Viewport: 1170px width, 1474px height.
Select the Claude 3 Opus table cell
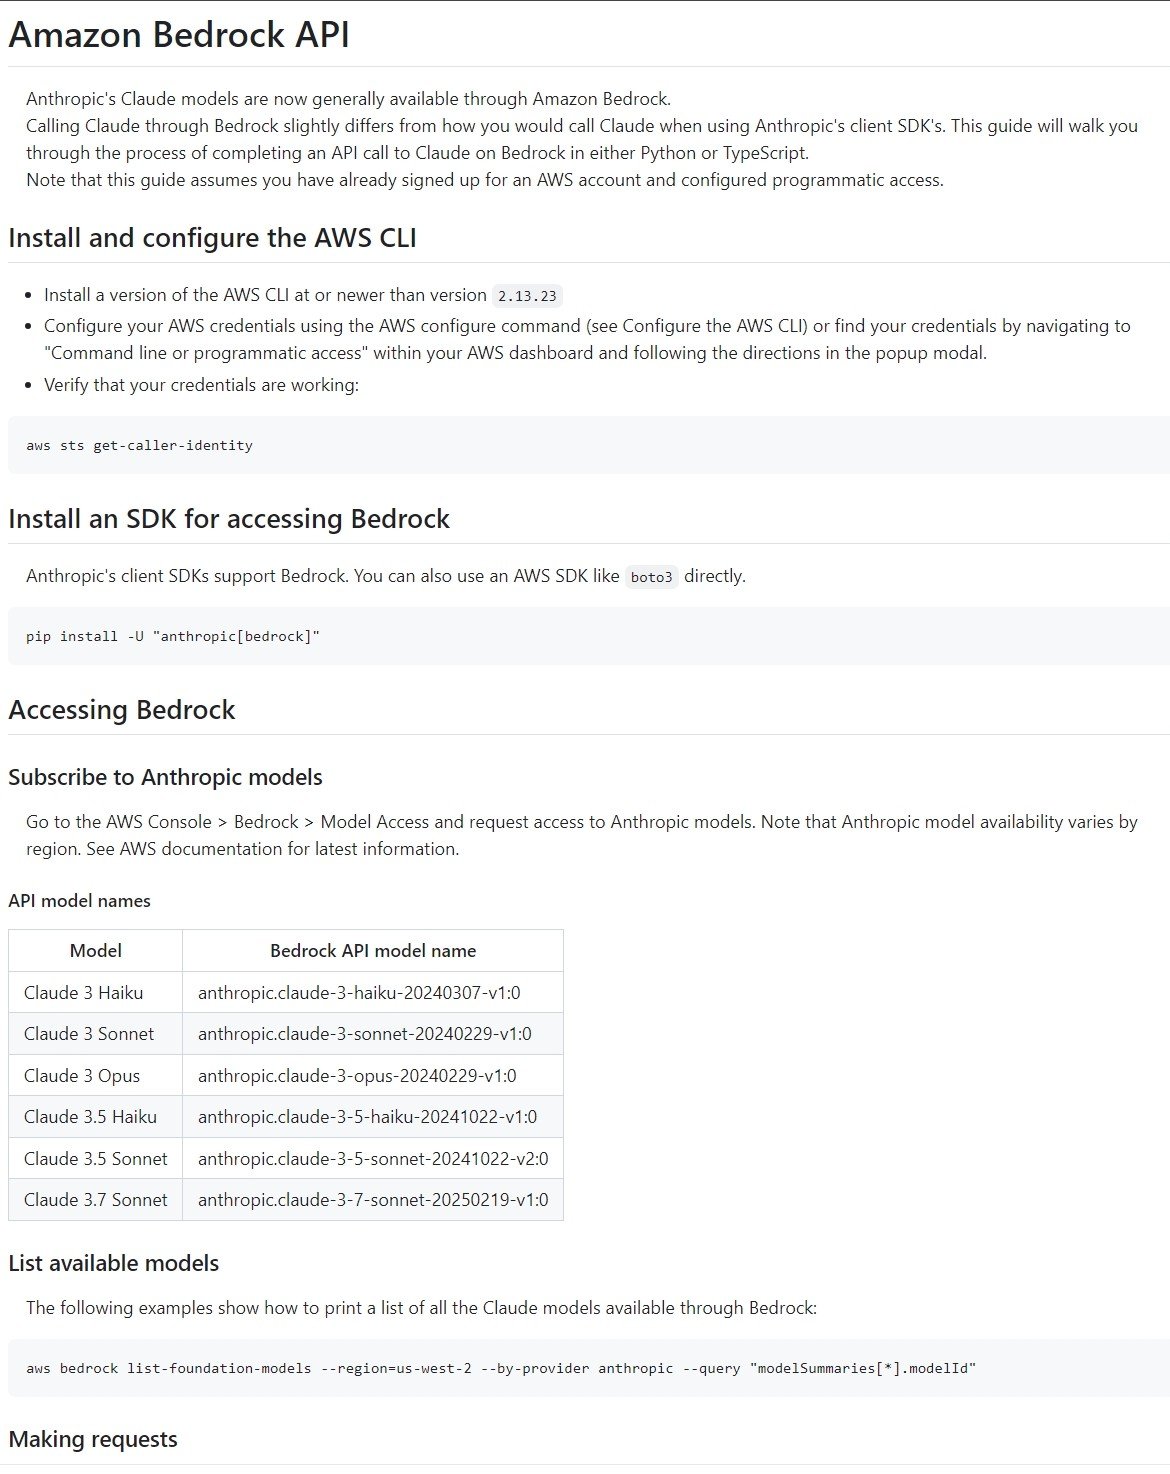click(x=82, y=1076)
